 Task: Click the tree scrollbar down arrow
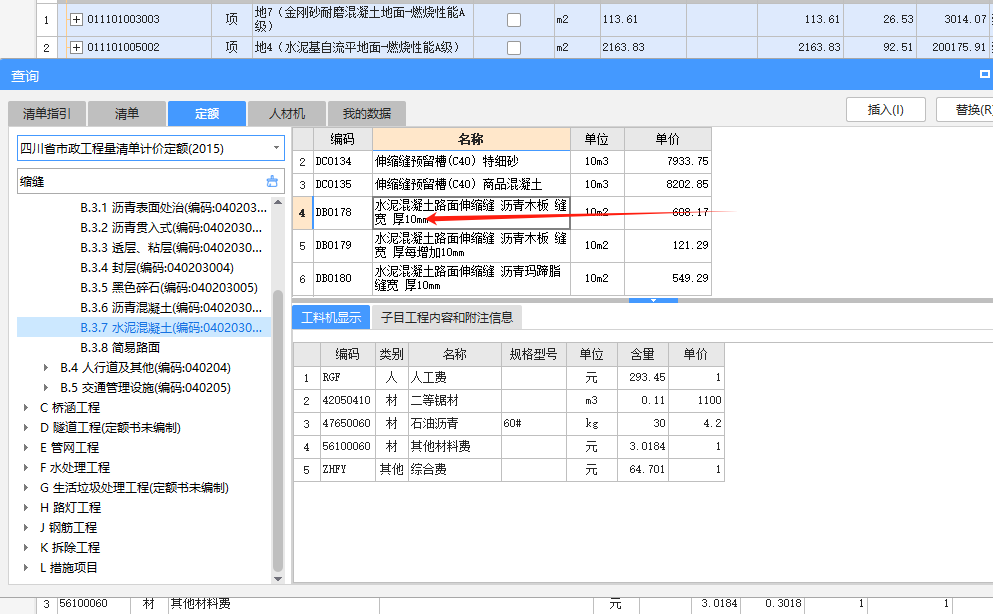[278, 579]
